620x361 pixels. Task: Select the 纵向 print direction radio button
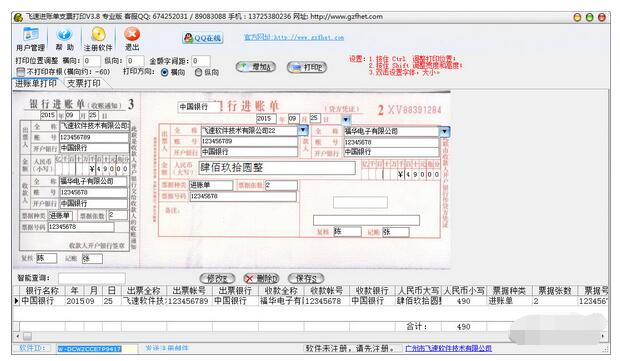click(x=198, y=72)
